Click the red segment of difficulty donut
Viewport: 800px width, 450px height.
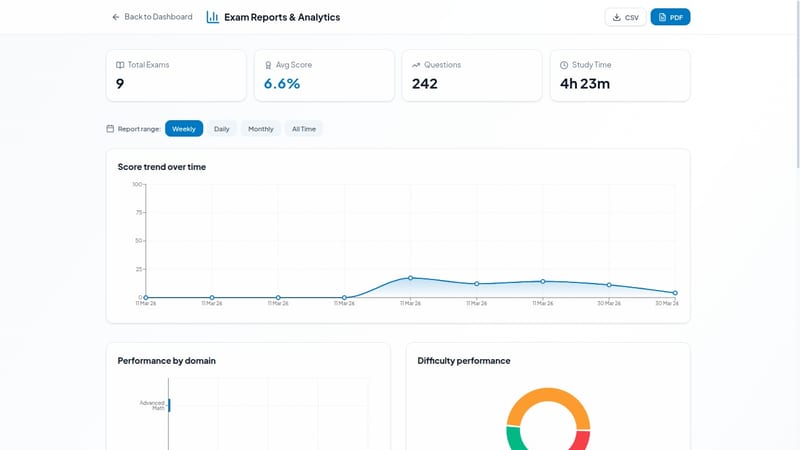coord(581,440)
